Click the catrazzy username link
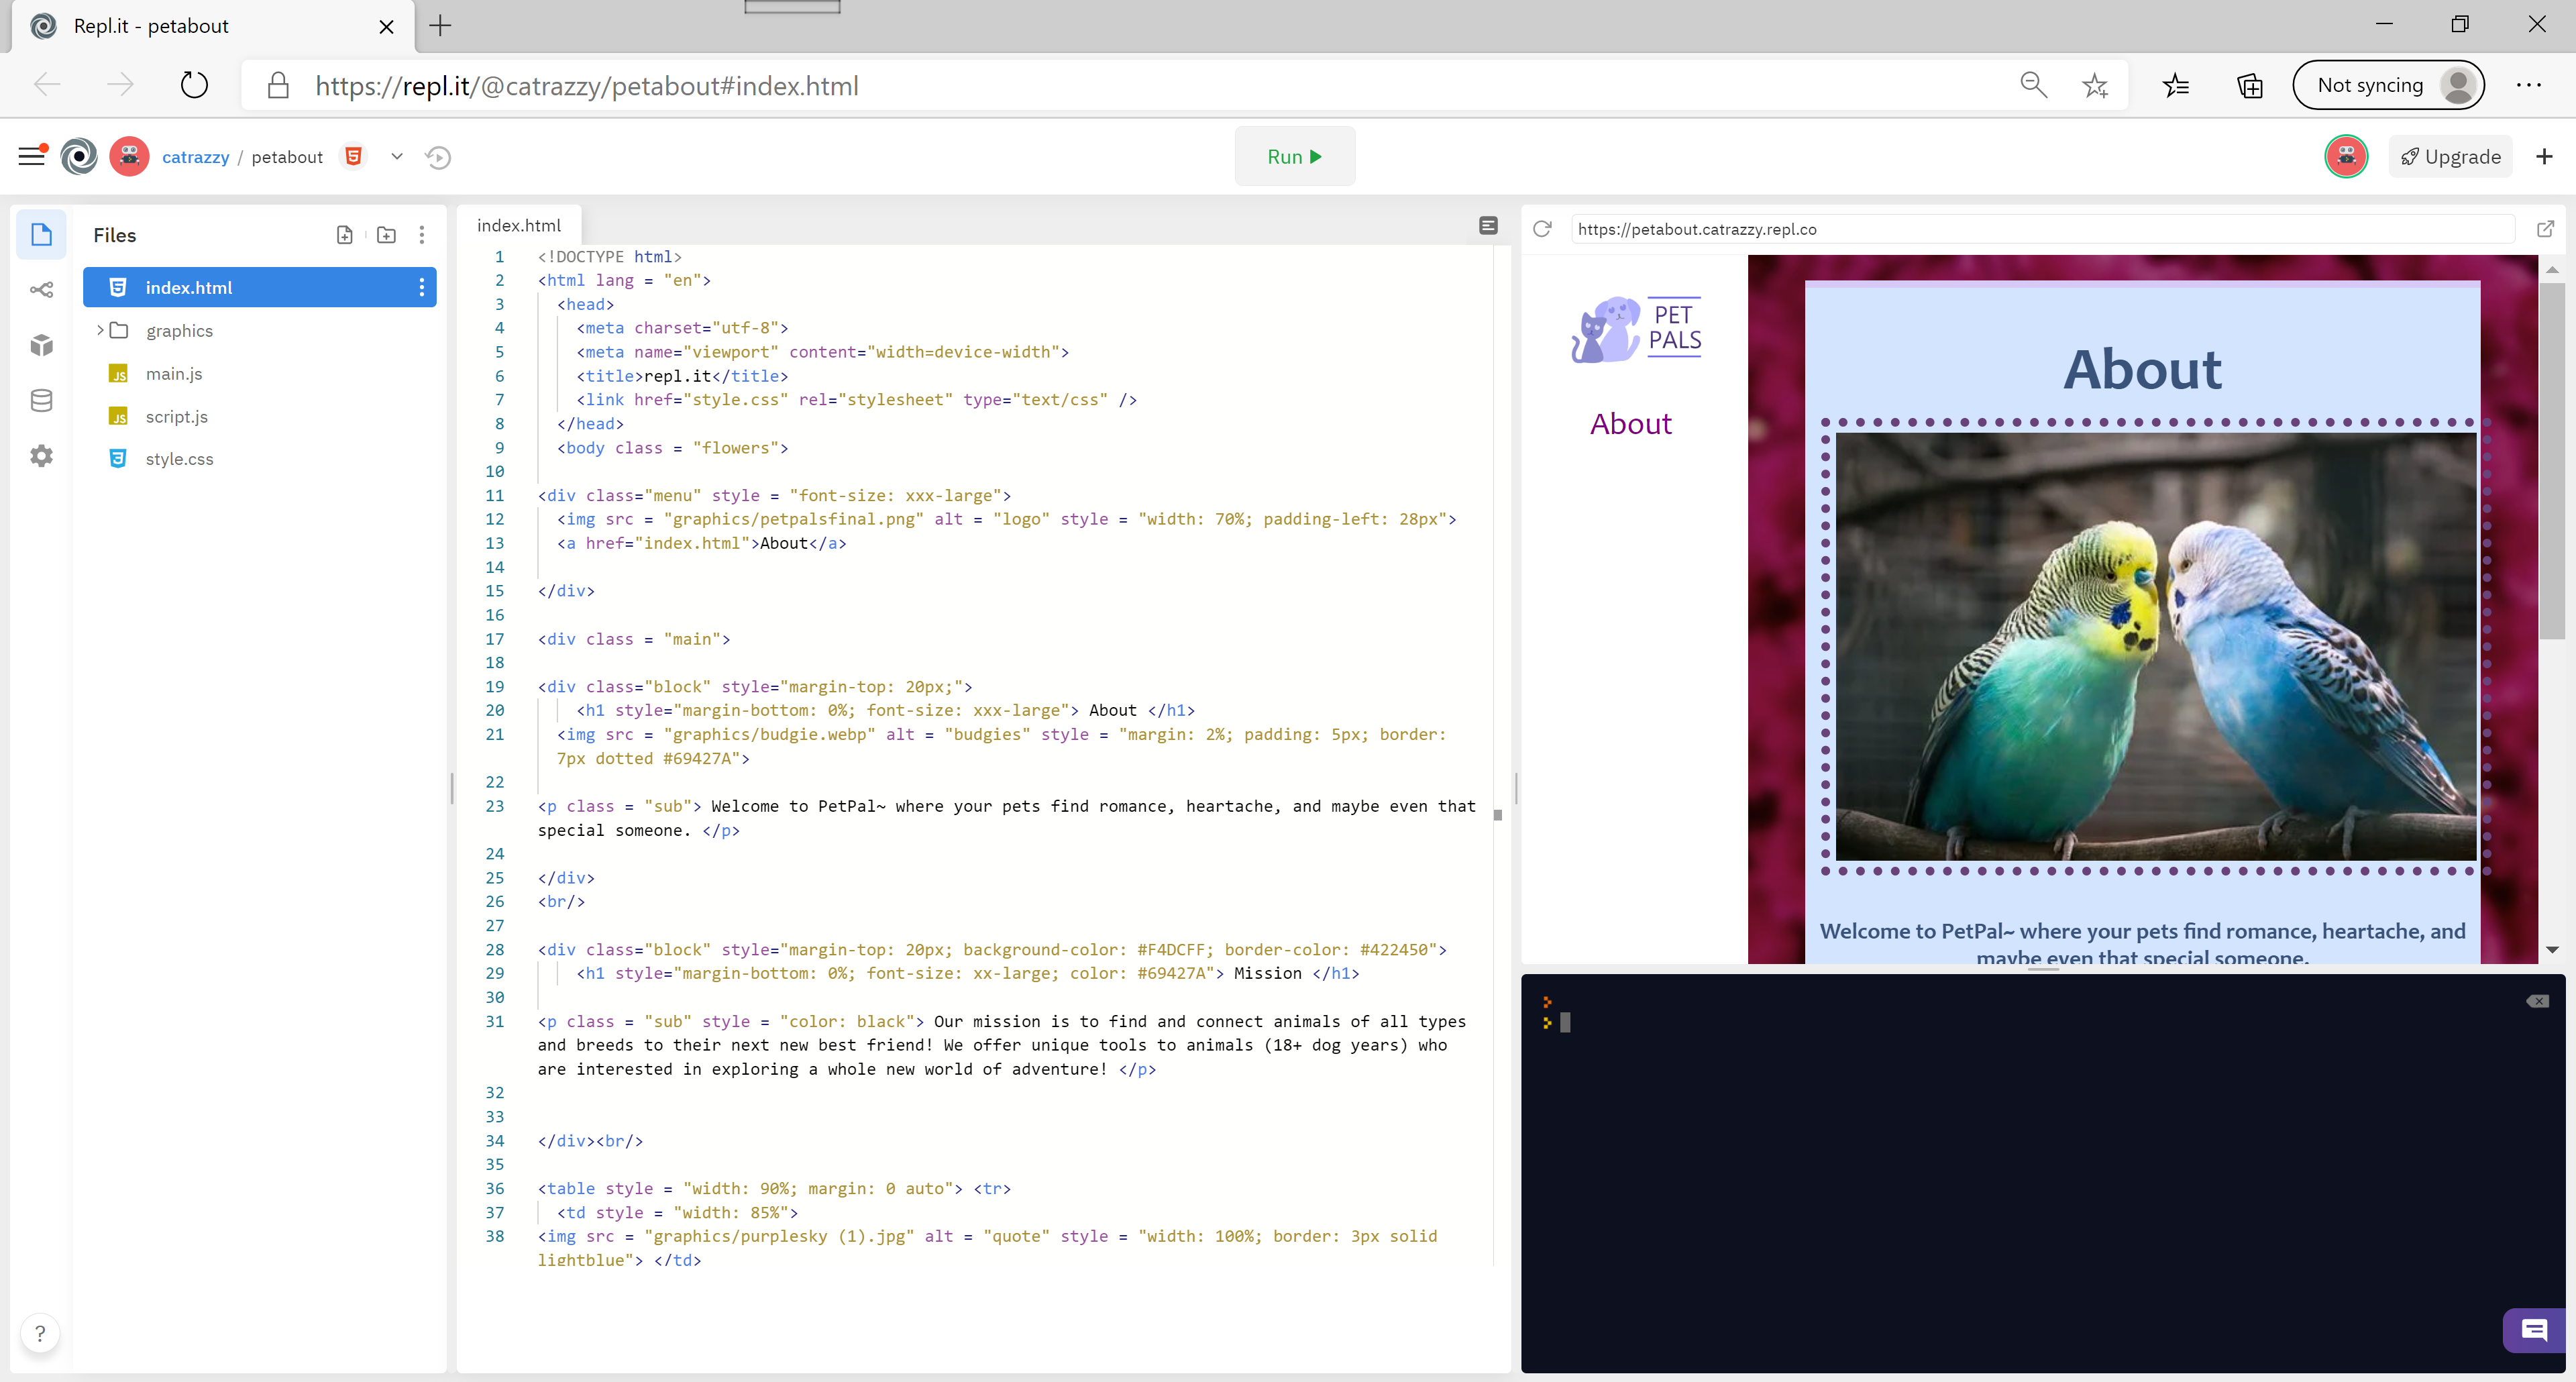Image resolution: width=2576 pixels, height=1382 pixels. 195,157
